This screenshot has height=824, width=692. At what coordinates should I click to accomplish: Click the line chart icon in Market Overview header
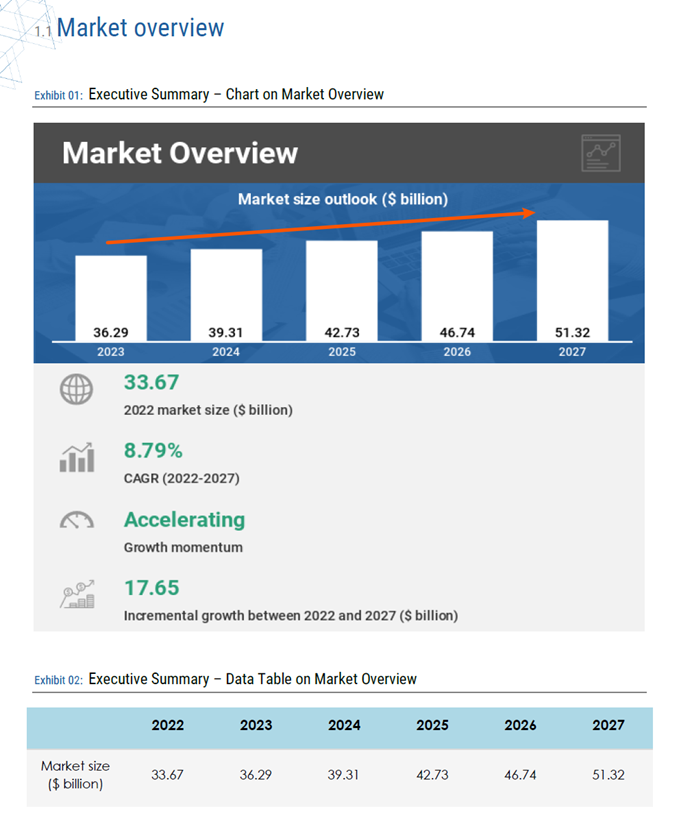coord(601,153)
